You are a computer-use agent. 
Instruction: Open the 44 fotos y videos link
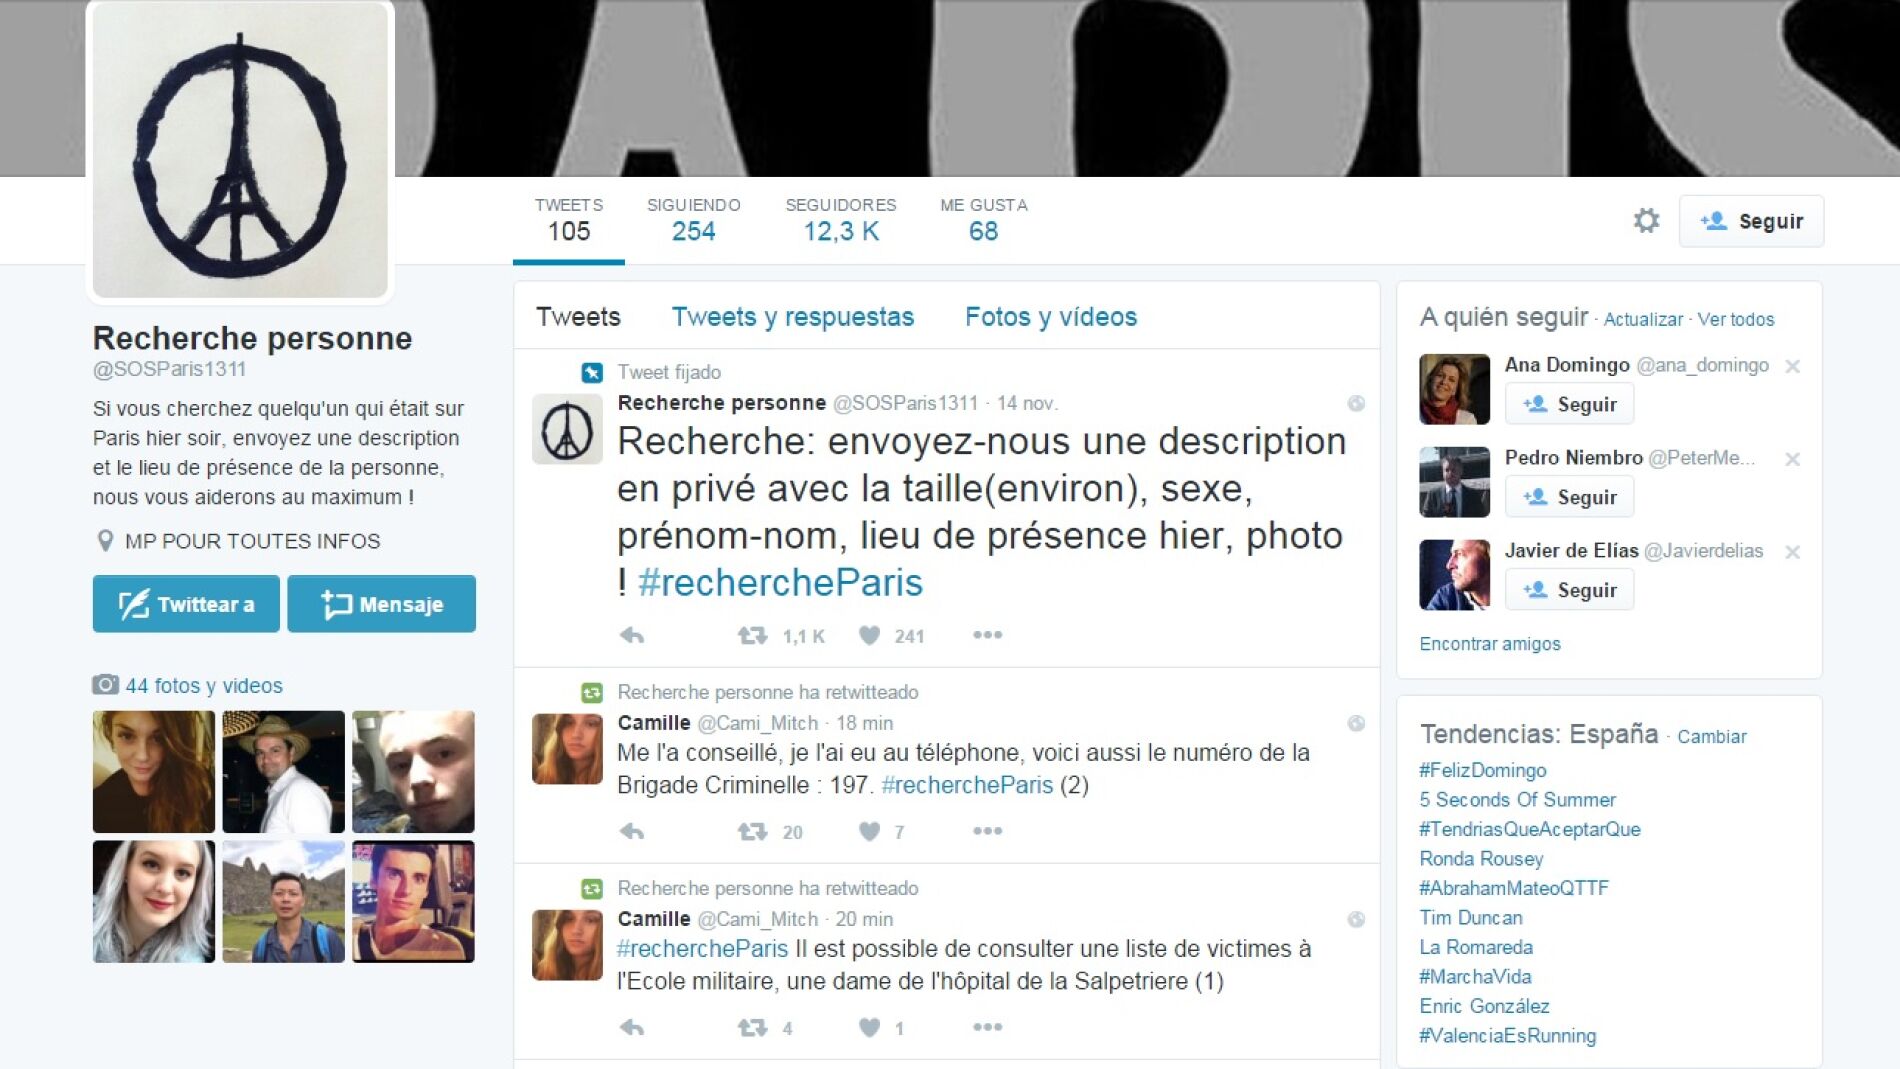204,686
